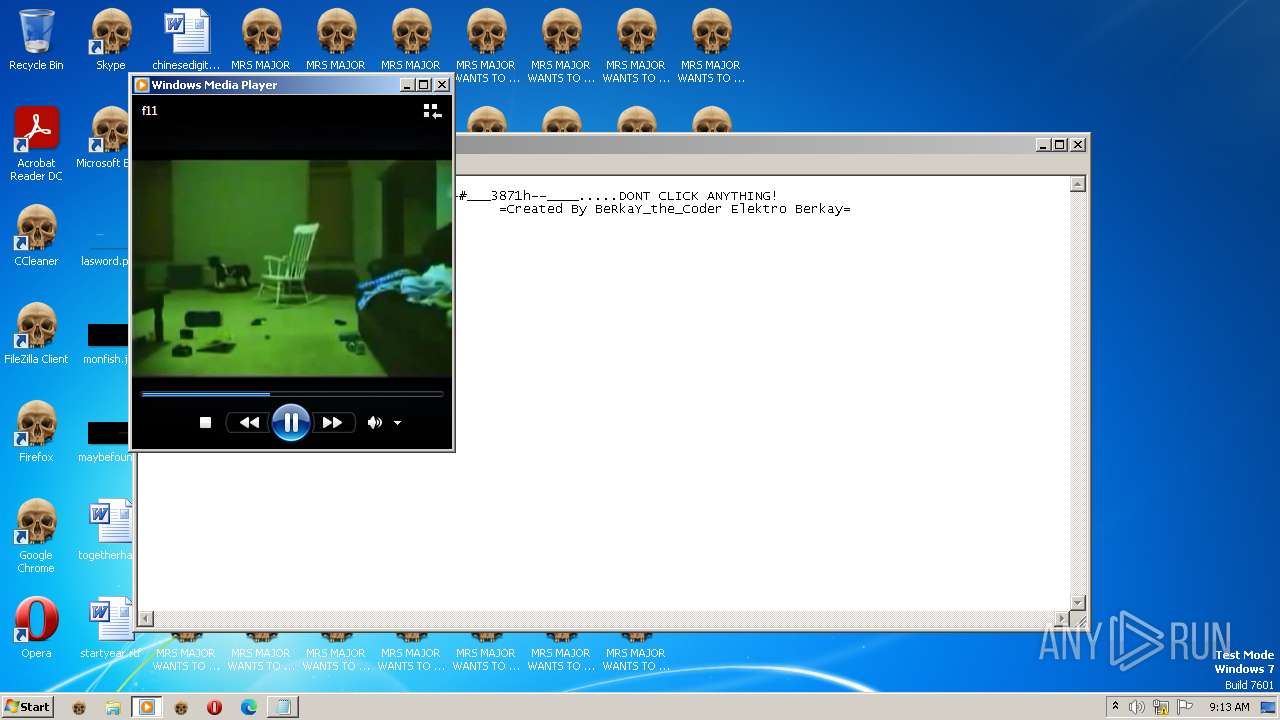Click the Windows Media Player taskbar button
The height and width of the screenshot is (720, 1280).
[147, 707]
